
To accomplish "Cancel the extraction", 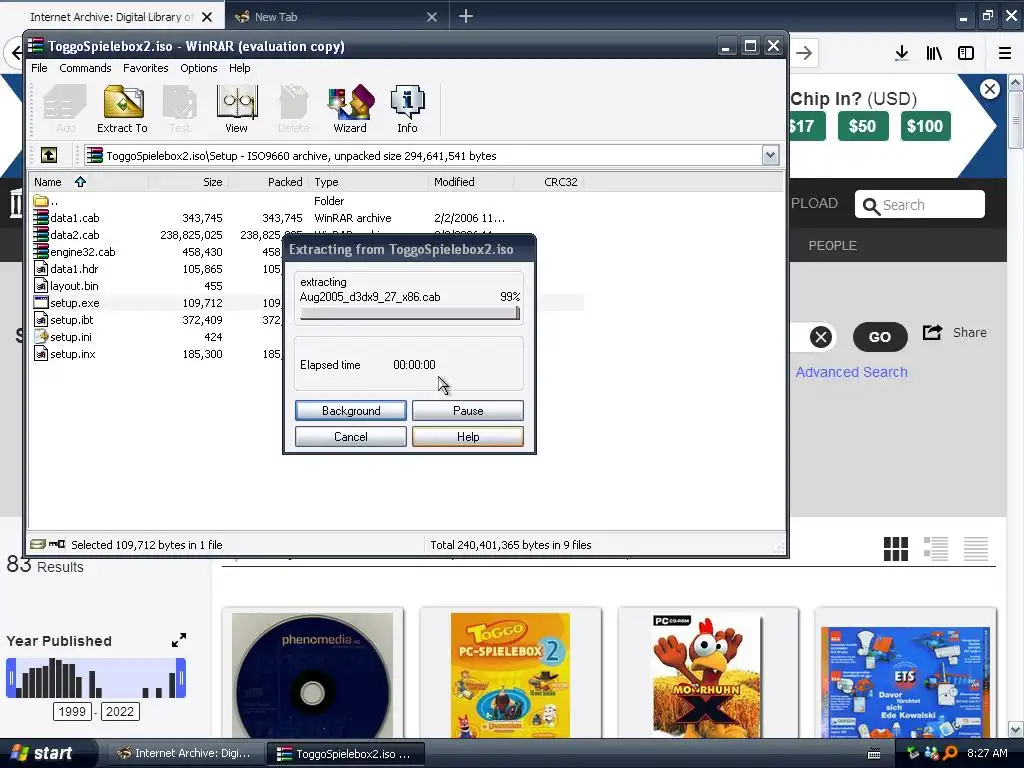I will [351, 437].
